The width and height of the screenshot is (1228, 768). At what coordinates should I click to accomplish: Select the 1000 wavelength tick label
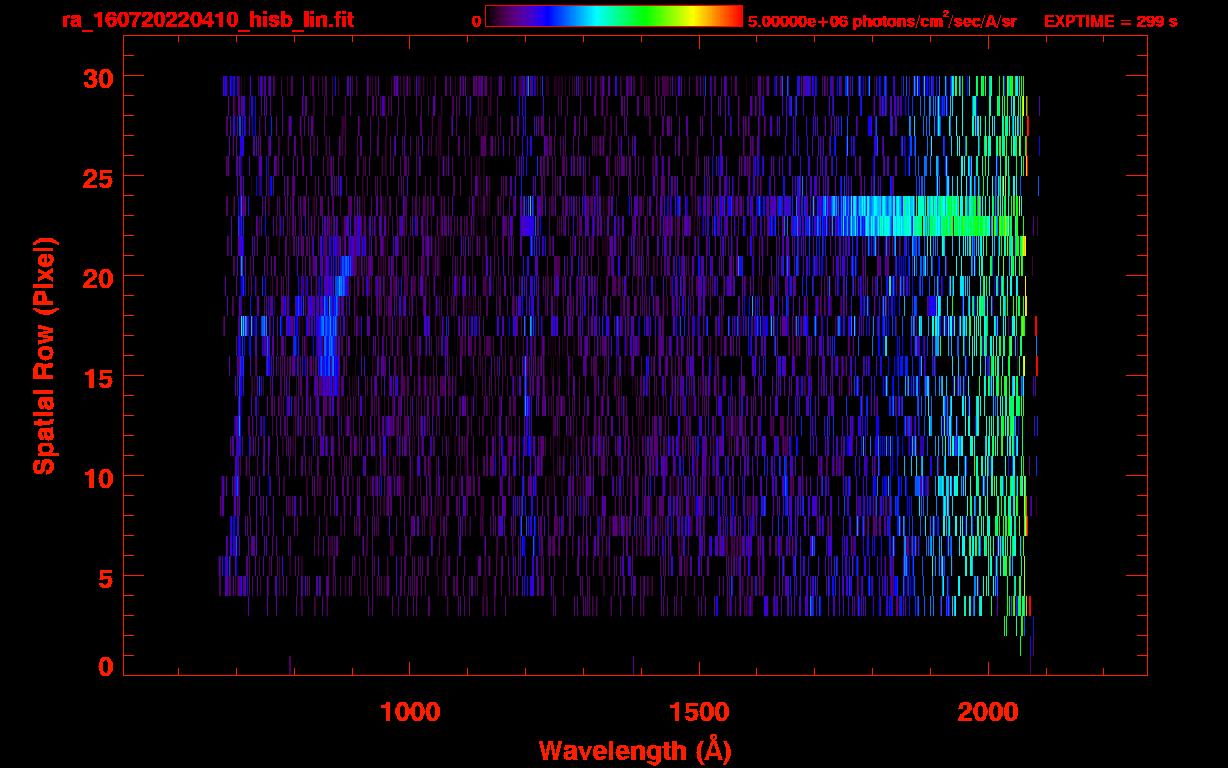pos(410,712)
